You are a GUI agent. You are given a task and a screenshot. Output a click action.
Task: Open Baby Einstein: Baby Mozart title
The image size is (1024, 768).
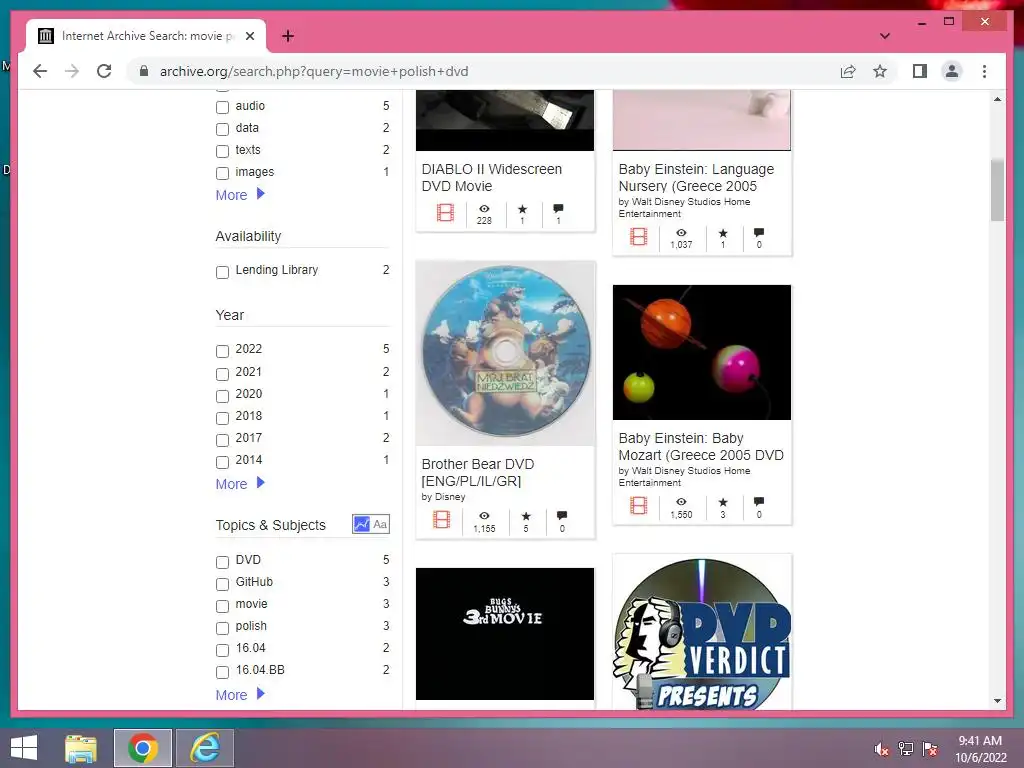[701, 447]
